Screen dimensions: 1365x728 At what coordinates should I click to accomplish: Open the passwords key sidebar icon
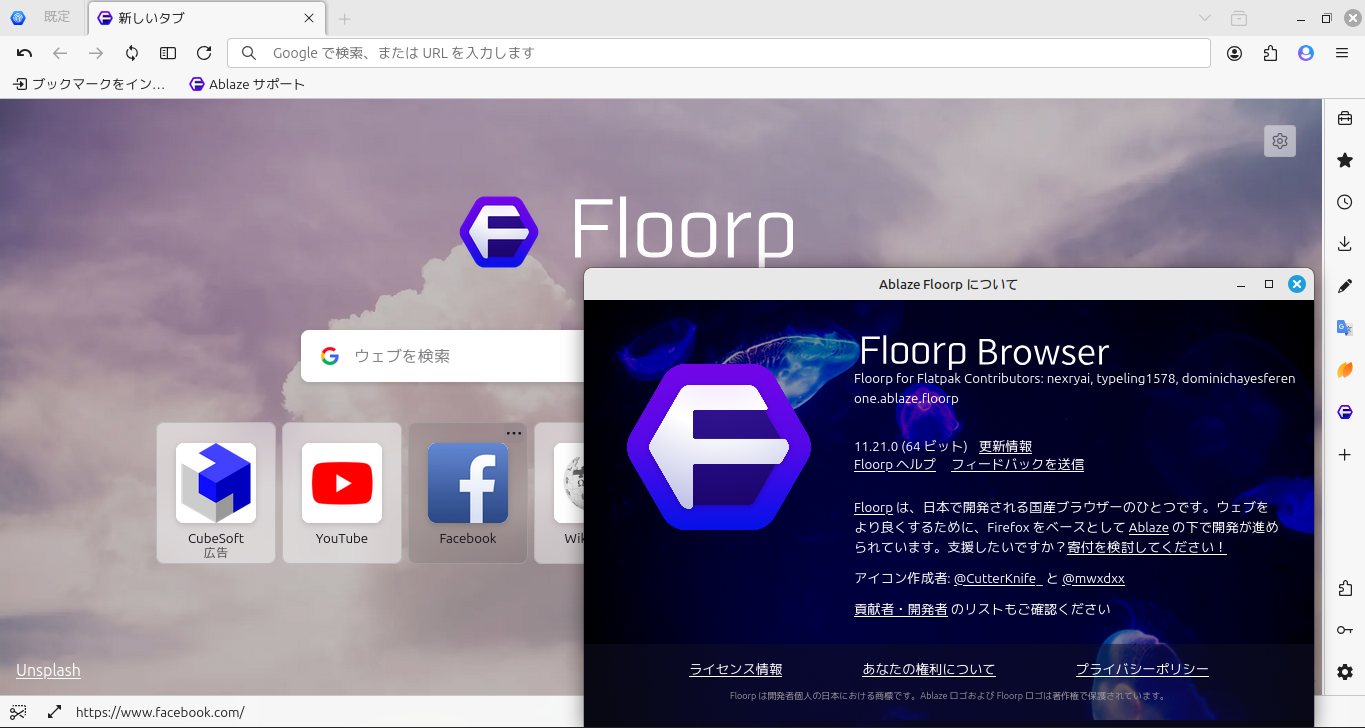point(1345,630)
